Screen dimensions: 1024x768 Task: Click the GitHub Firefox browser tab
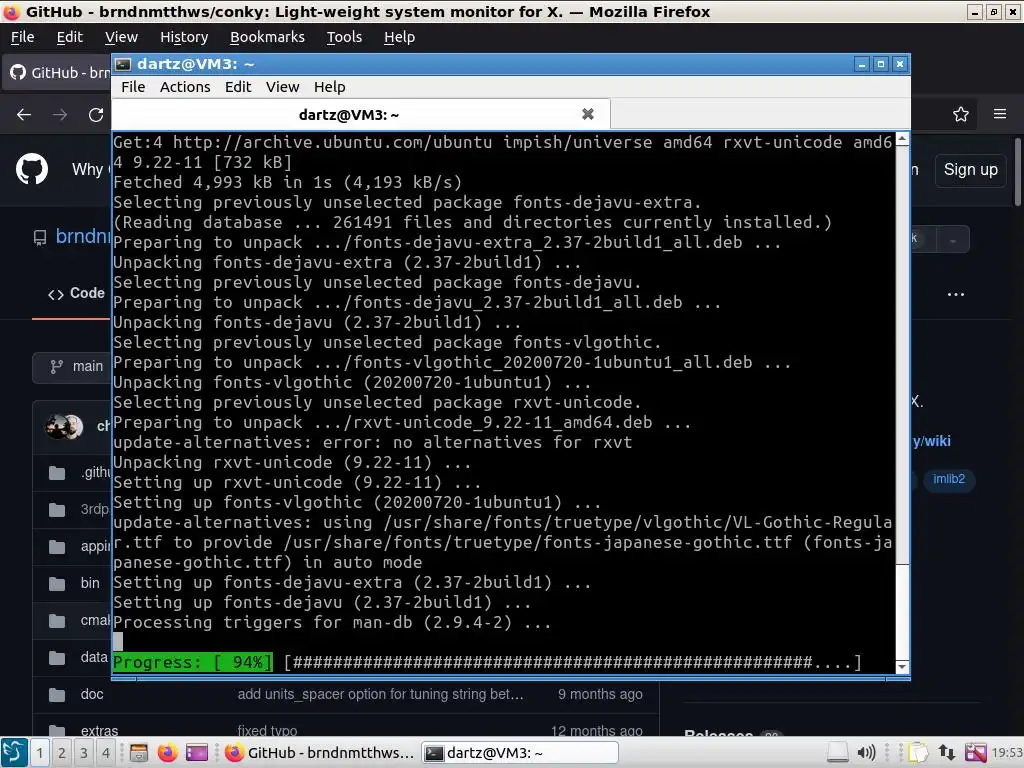tap(59, 72)
